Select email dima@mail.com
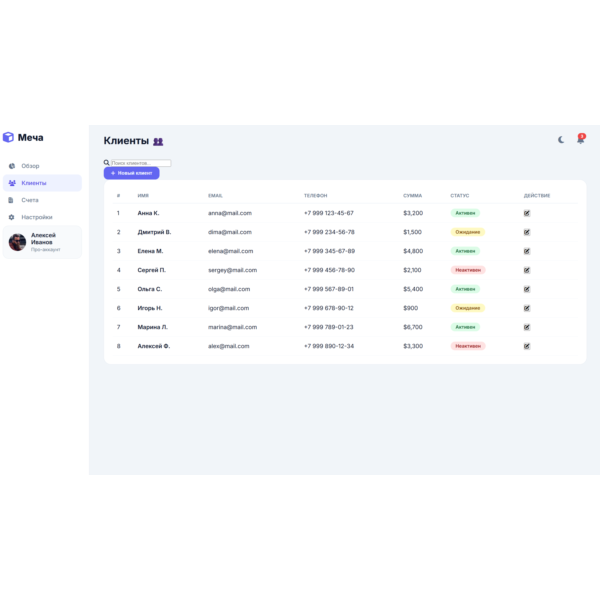 point(230,232)
